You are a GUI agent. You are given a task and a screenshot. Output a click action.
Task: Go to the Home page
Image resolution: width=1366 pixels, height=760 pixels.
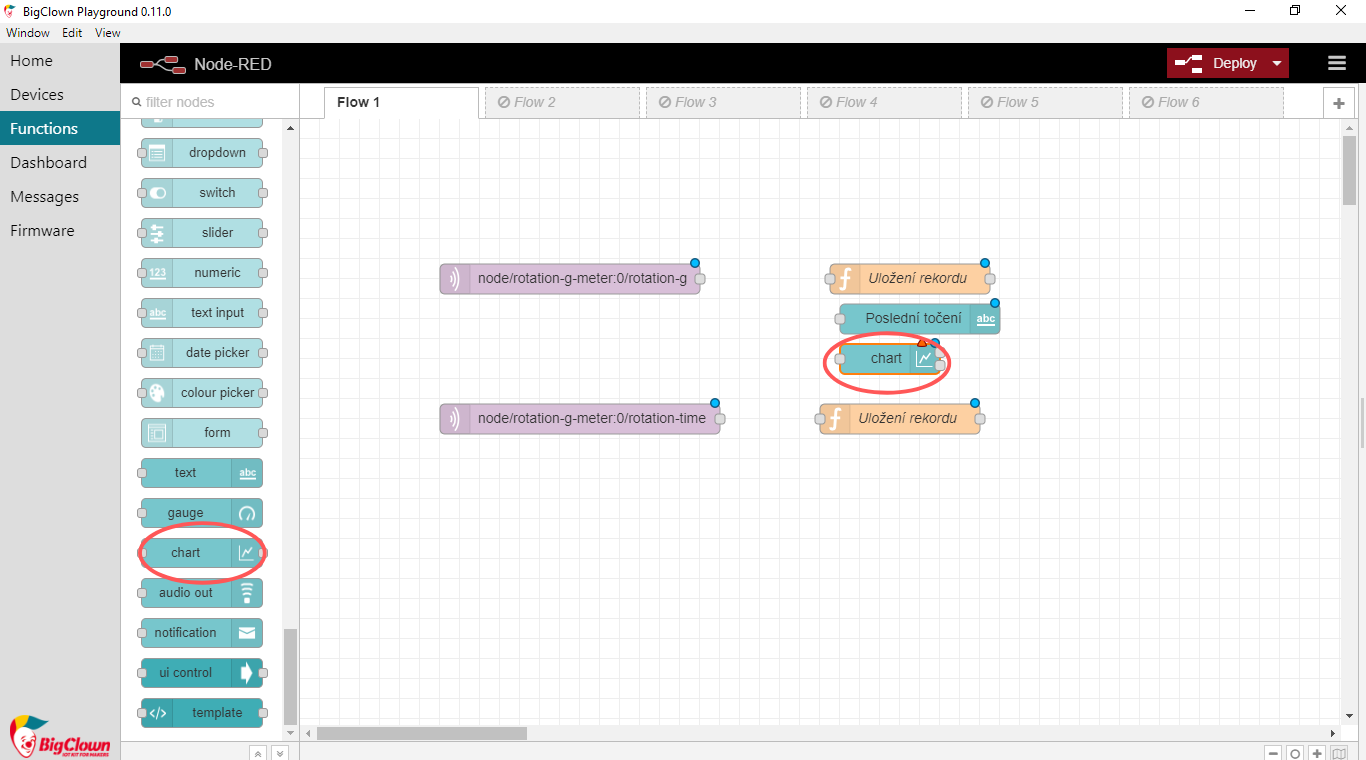point(60,61)
